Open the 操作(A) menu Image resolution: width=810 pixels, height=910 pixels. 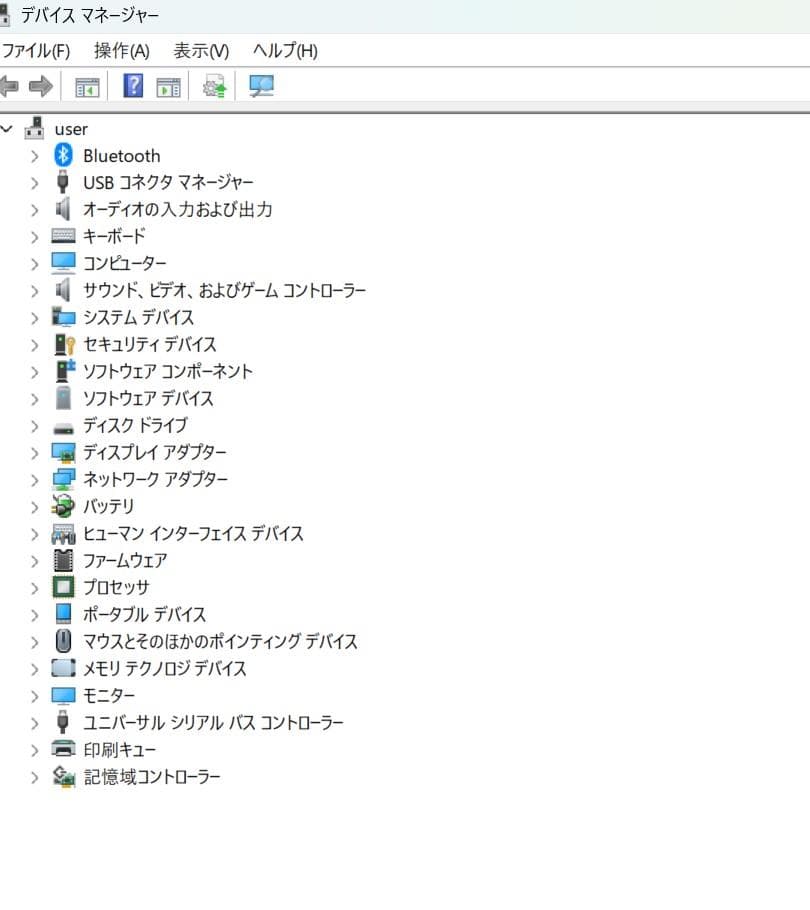pyautogui.click(x=120, y=50)
